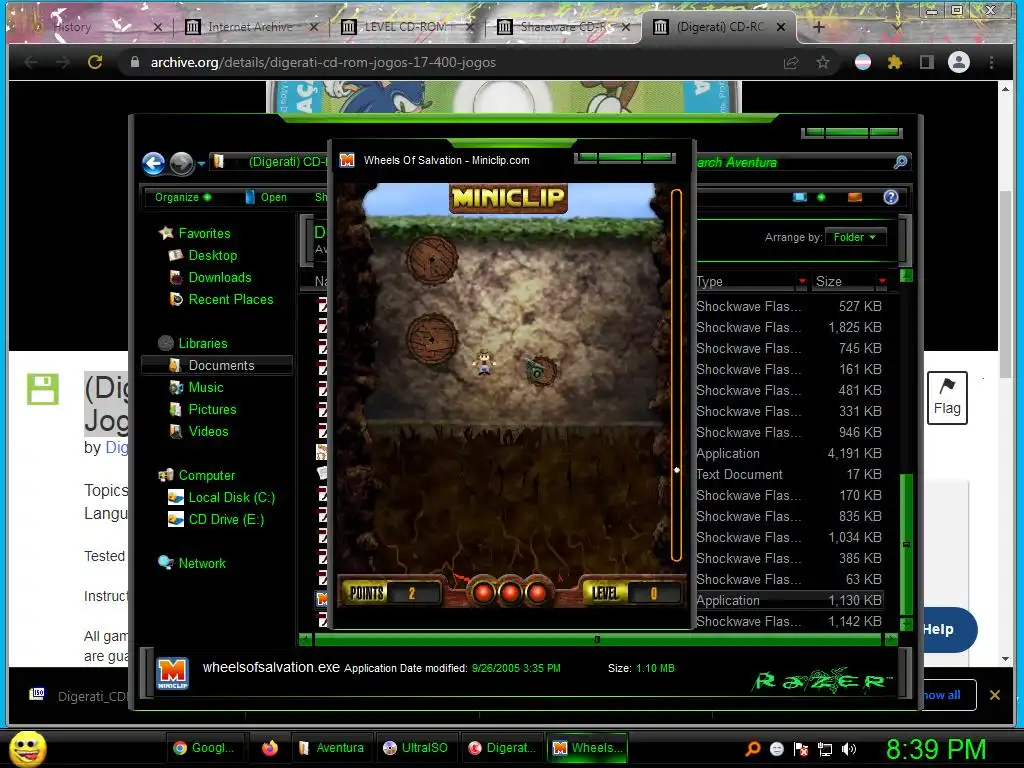
Task: Click the volume speaker tray icon
Action: click(849, 749)
